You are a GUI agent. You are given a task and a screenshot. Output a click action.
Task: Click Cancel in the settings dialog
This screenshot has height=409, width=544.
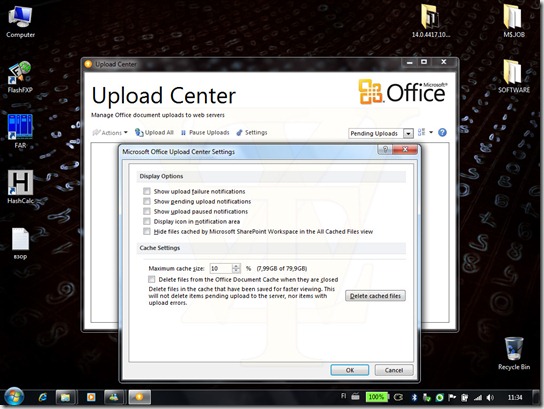point(394,370)
